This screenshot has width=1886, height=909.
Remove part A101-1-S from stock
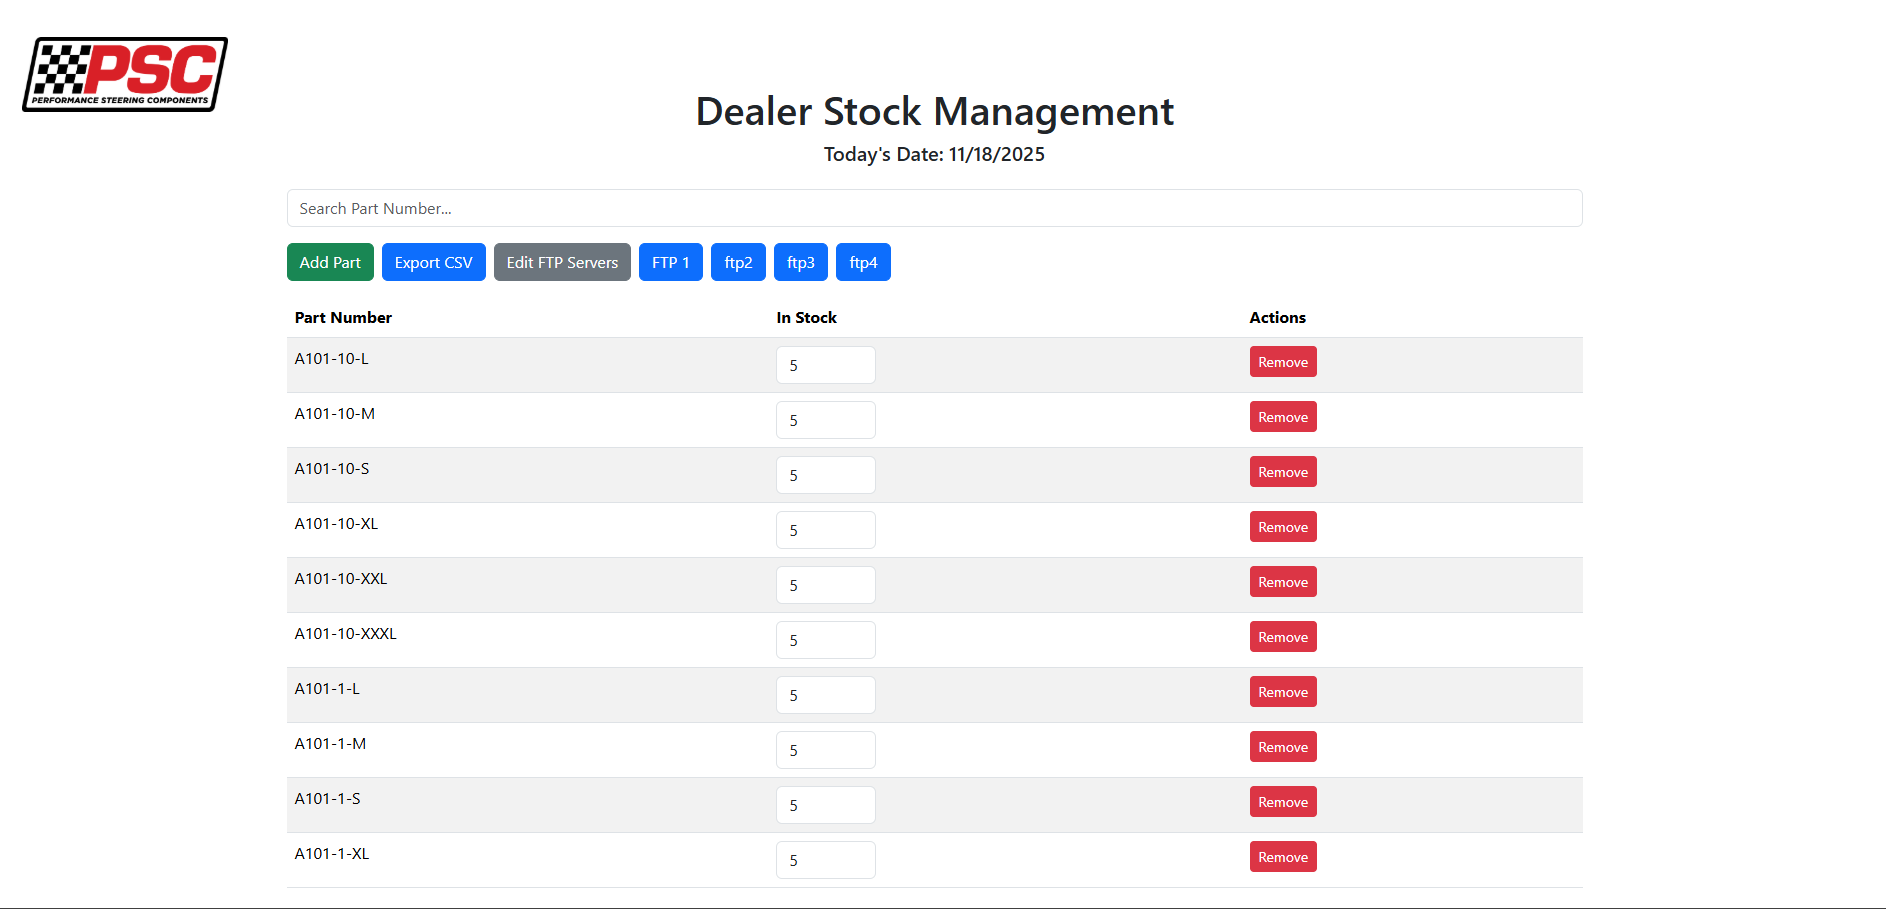[x=1282, y=801]
